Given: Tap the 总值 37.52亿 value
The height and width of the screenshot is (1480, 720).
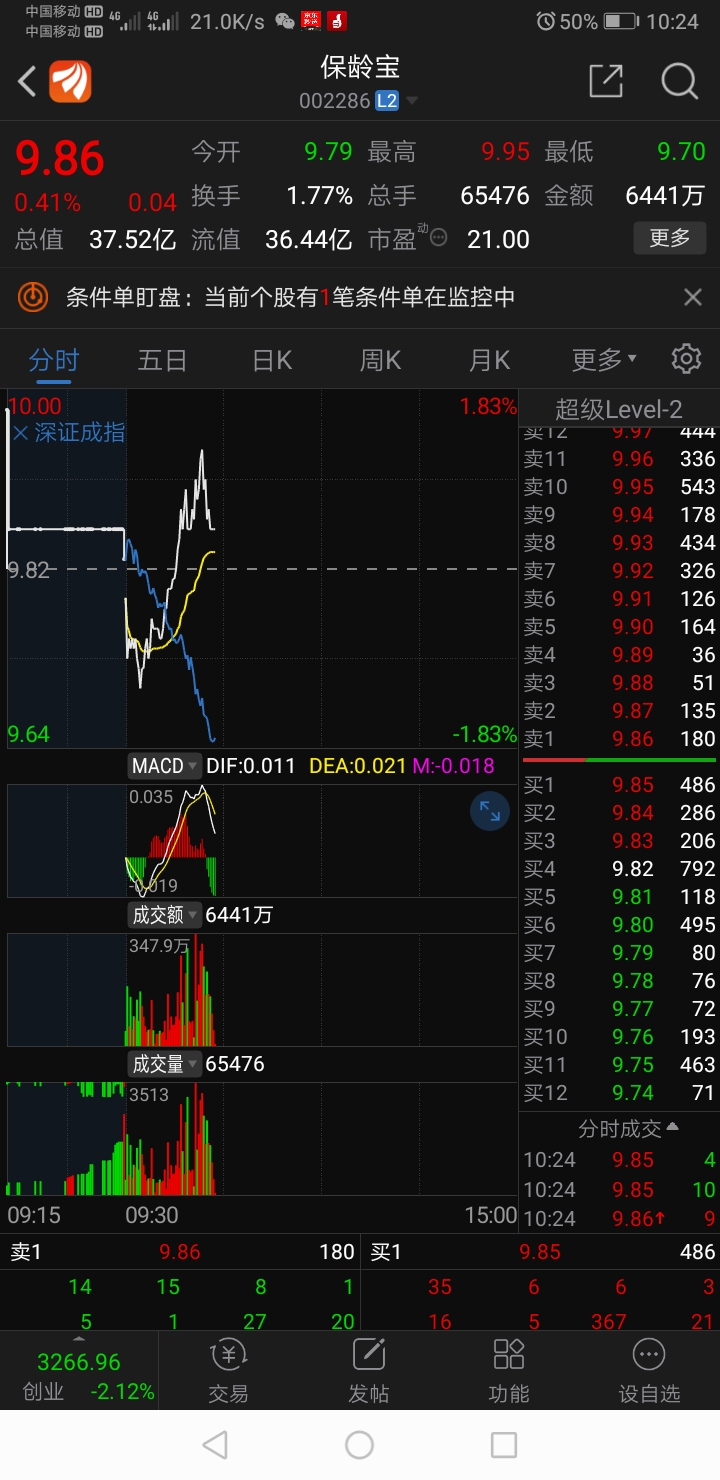Looking at the screenshot, I should [x=132, y=239].
